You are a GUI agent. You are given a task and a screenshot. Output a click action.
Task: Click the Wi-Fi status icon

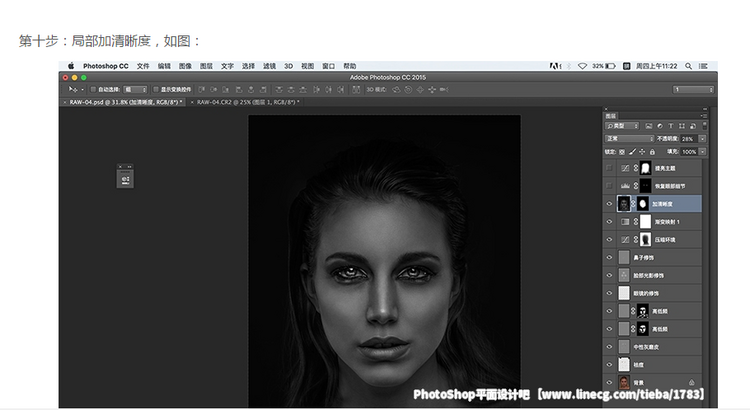582,66
